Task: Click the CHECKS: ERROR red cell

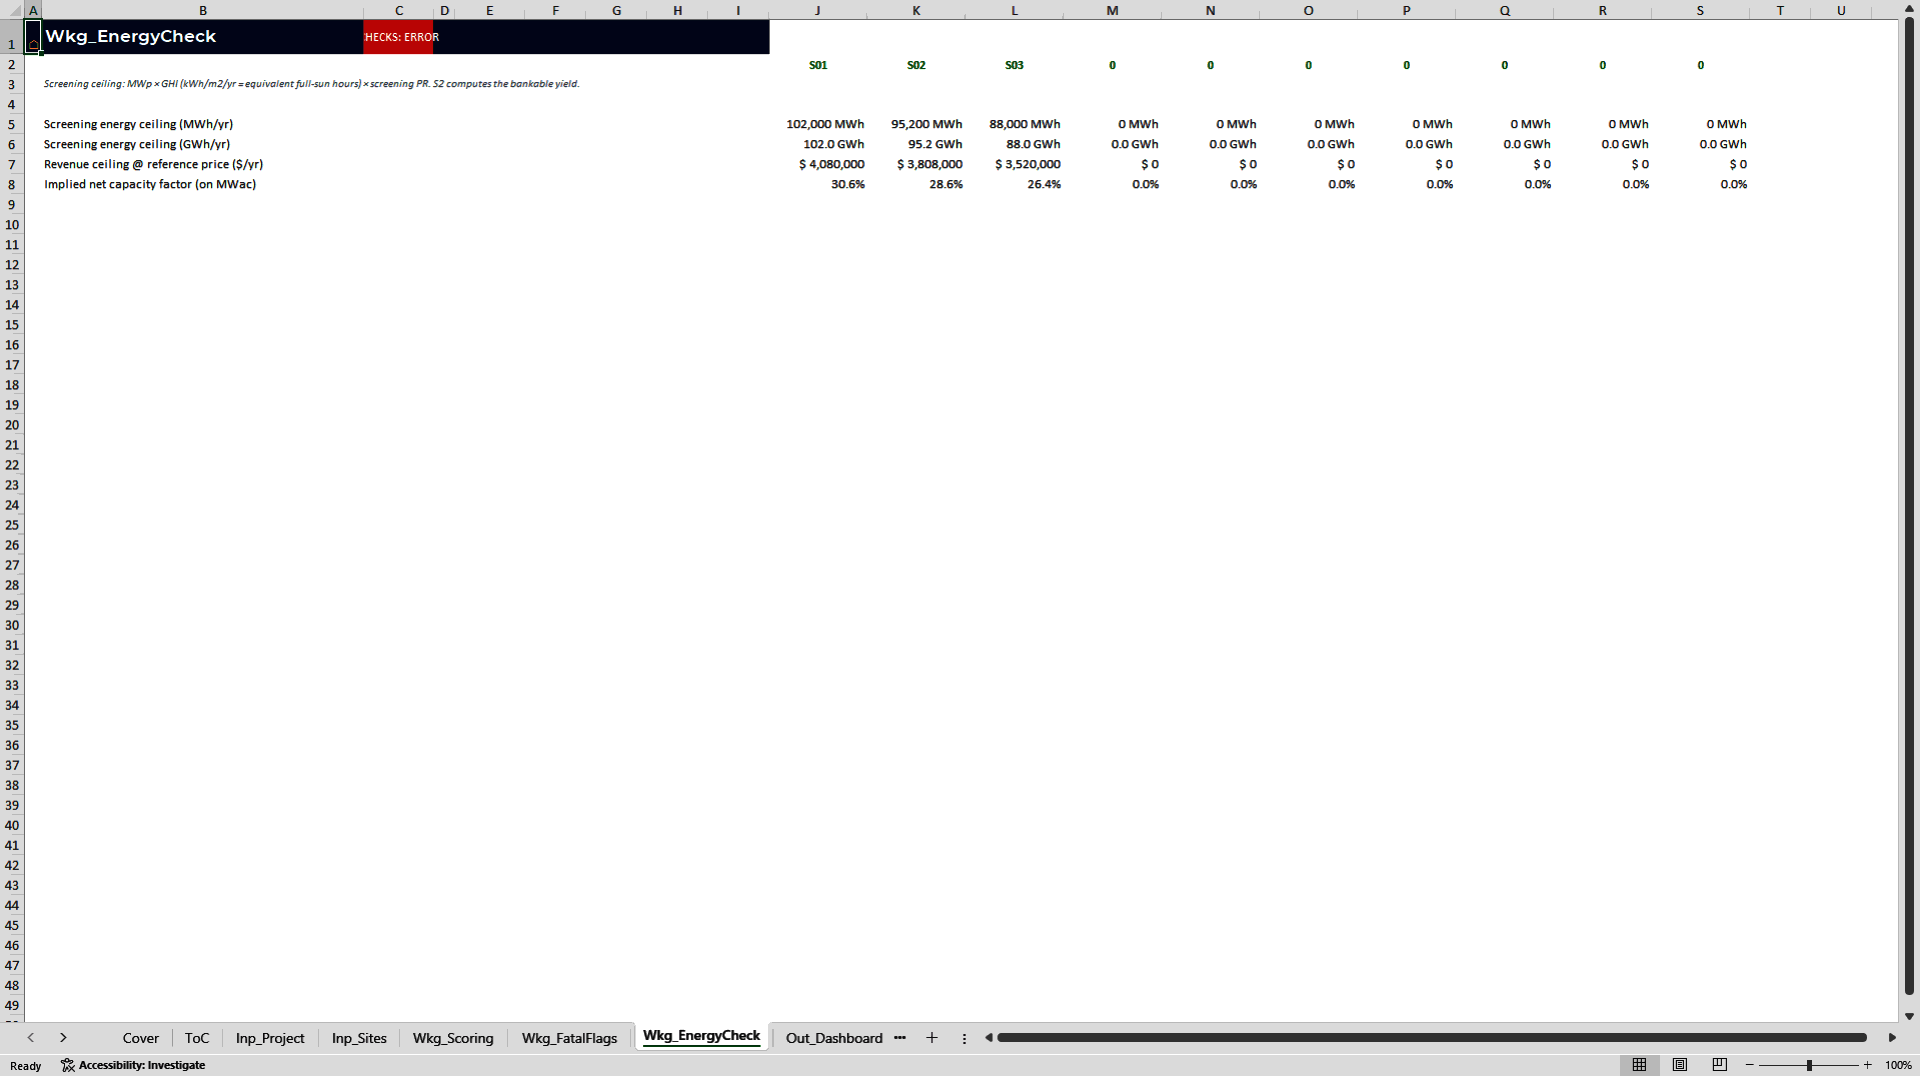Action: coord(399,37)
